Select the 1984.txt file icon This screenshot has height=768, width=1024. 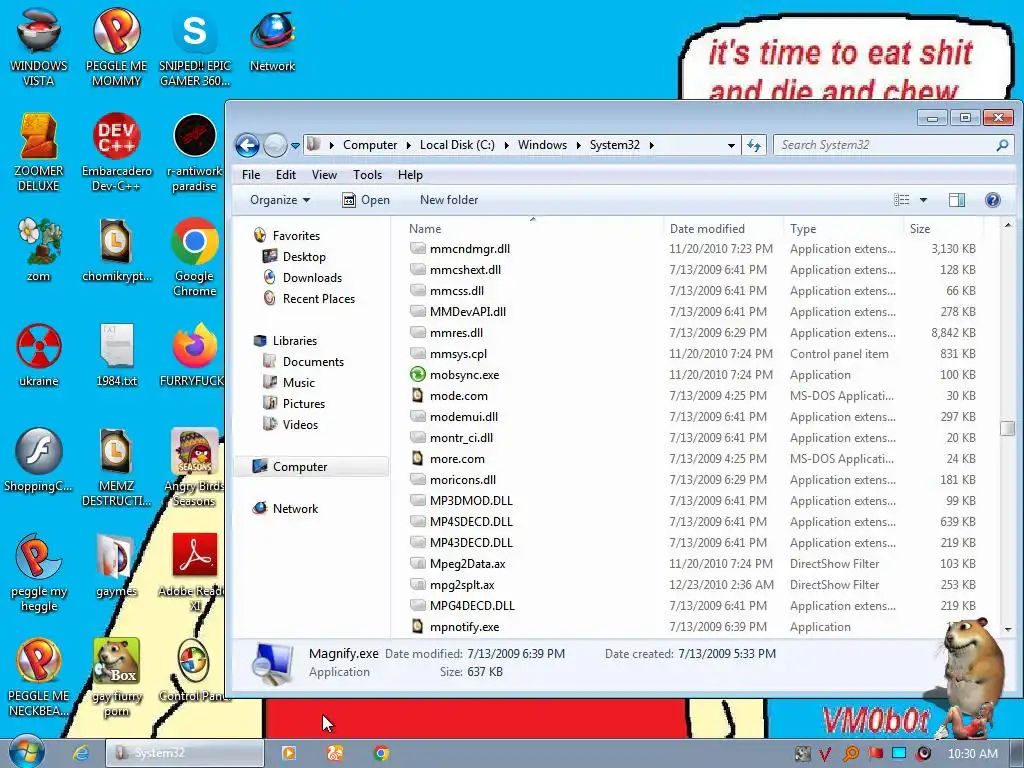coord(116,355)
